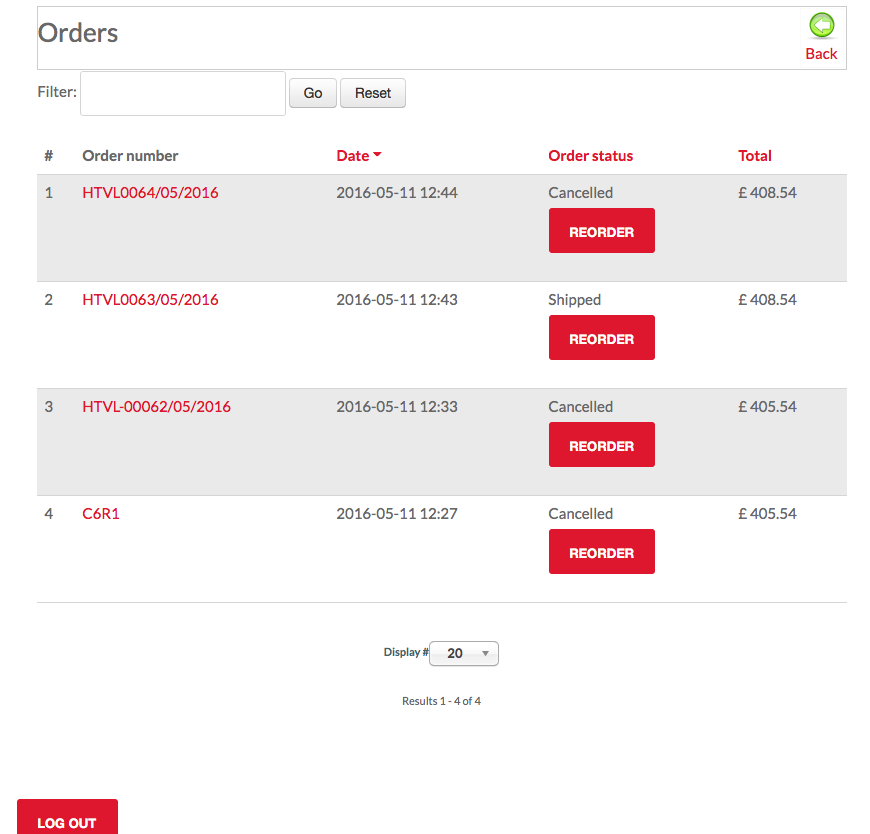This screenshot has height=834, width=870.
Task: Click Cancelled status of order HTVL0064/05/2016
Action: (580, 193)
